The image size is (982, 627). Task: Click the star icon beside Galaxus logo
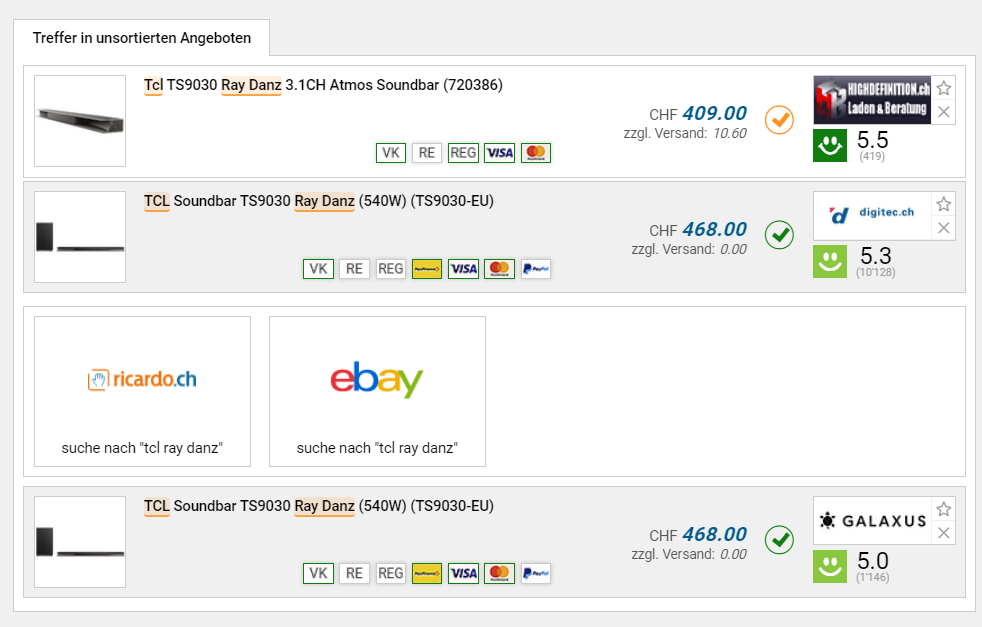[943, 509]
